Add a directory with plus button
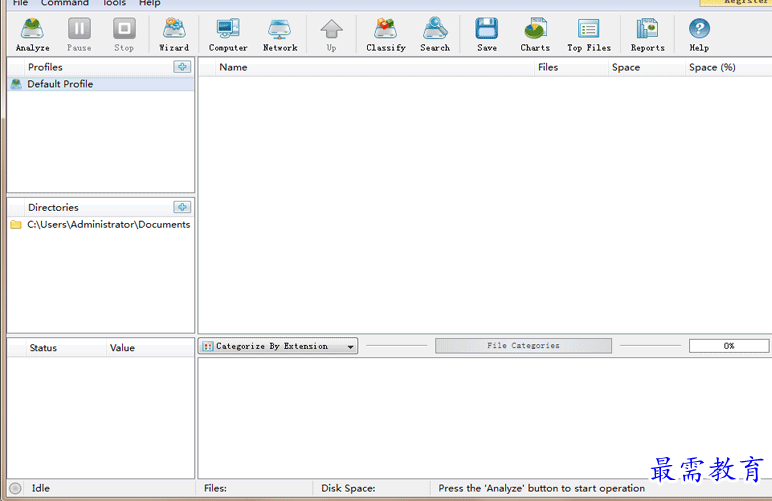 coord(181,207)
